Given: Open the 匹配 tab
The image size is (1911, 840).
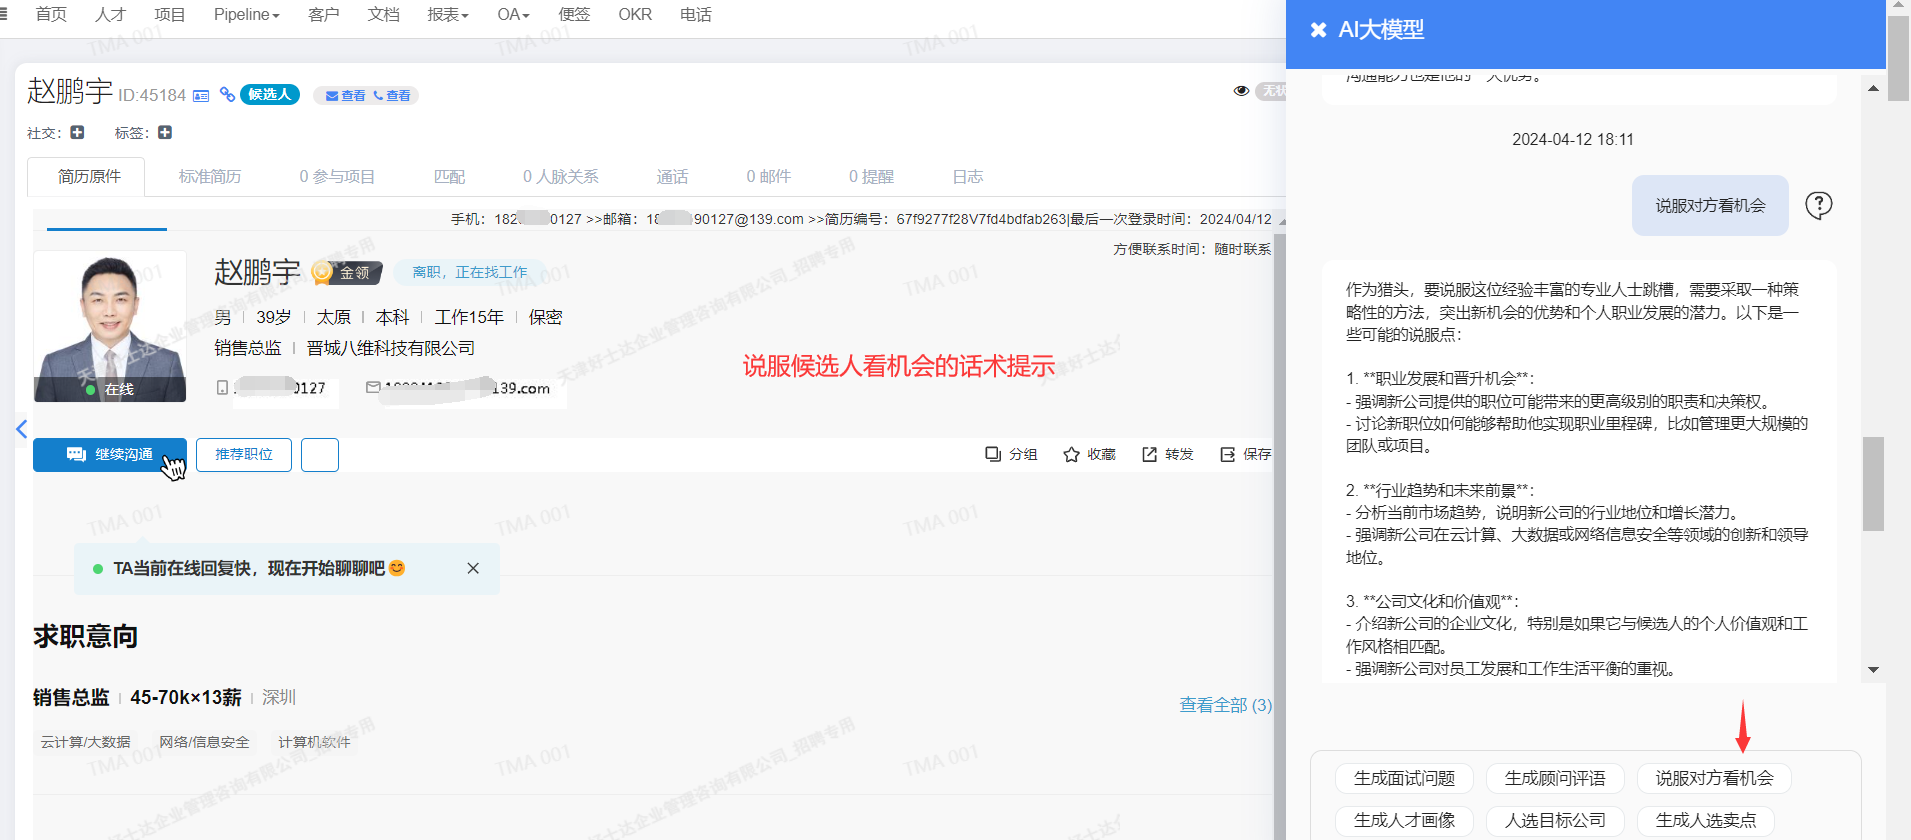Looking at the screenshot, I should coord(449,177).
